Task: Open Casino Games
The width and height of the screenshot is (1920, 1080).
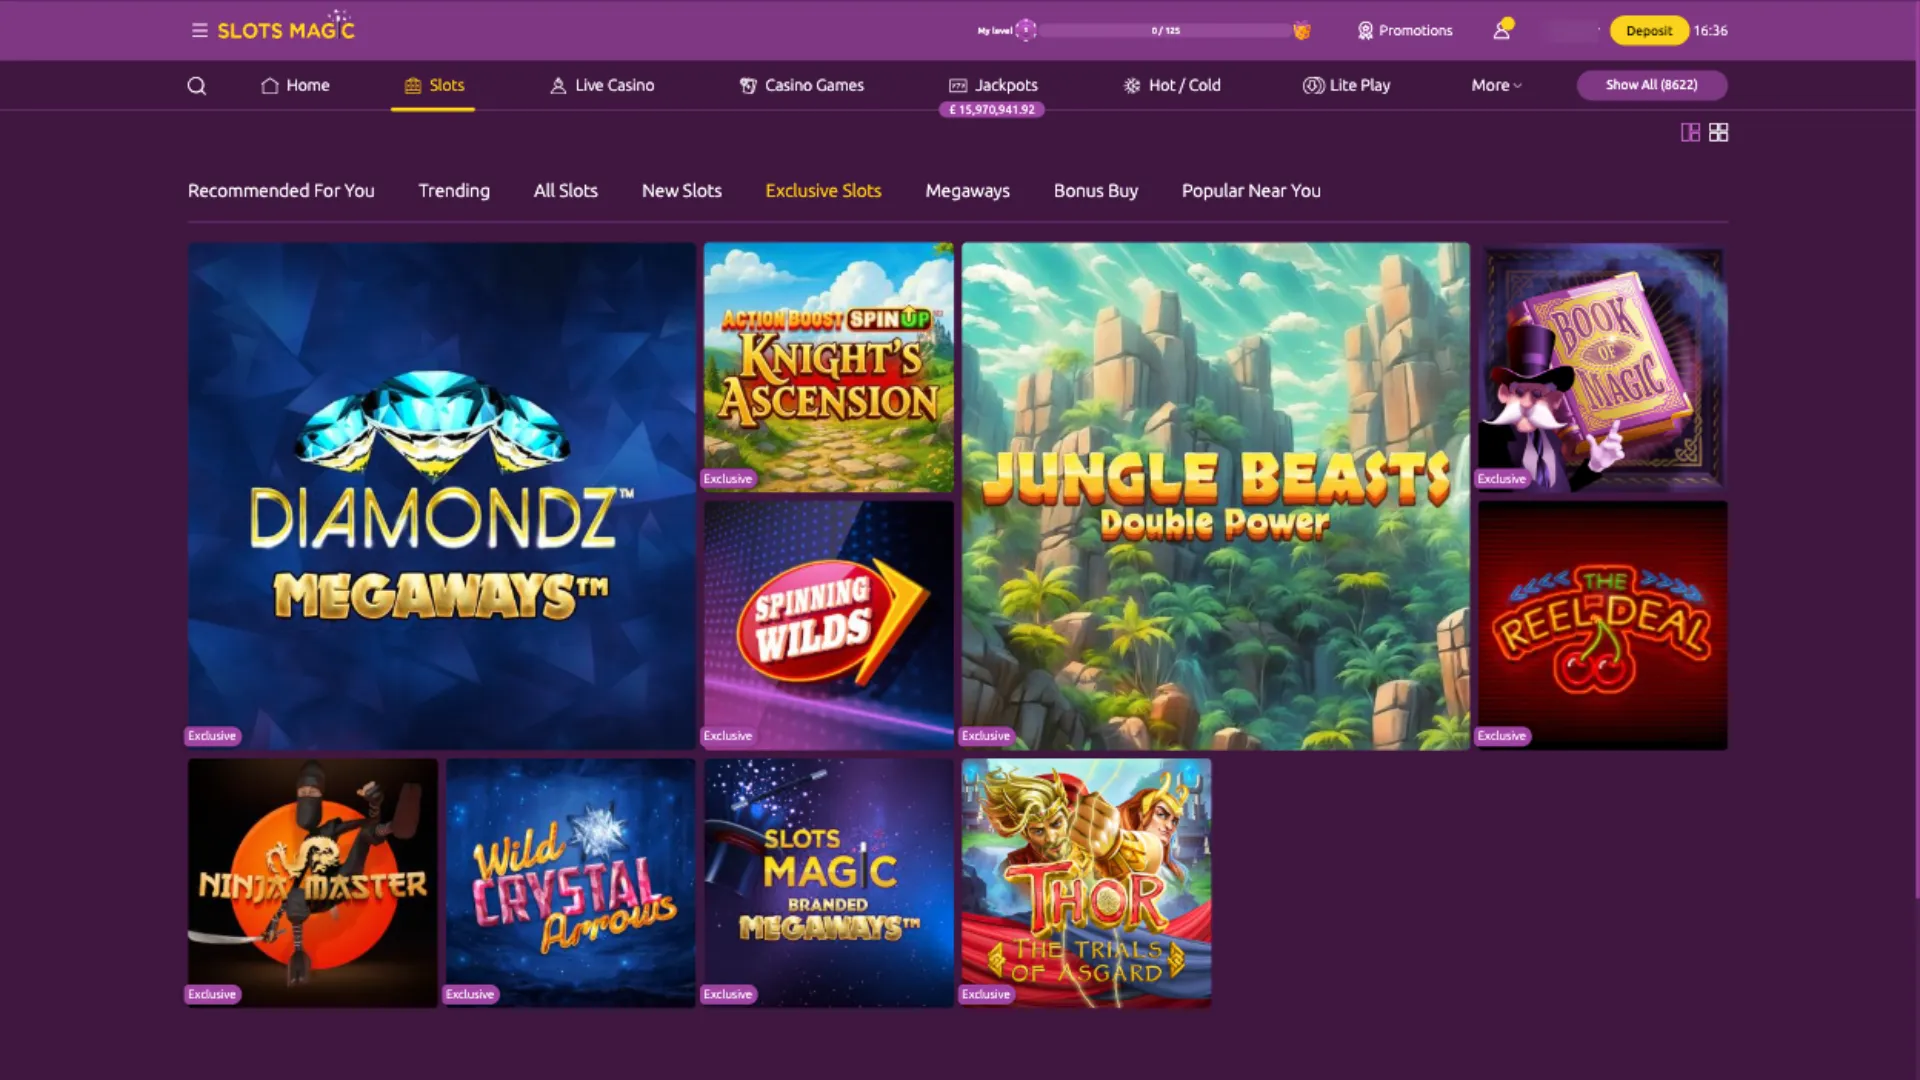Action: click(x=801, y=85)
